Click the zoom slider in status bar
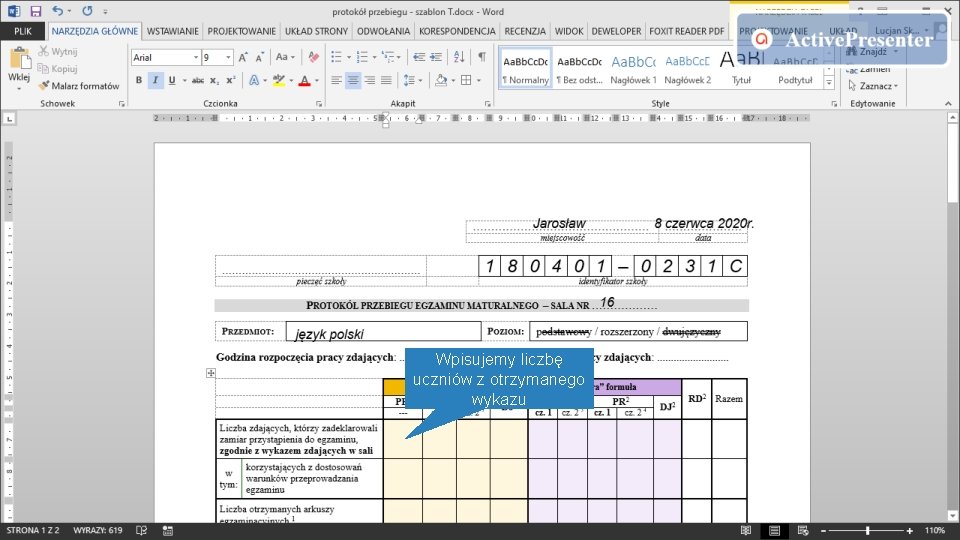 pos(867,531)
